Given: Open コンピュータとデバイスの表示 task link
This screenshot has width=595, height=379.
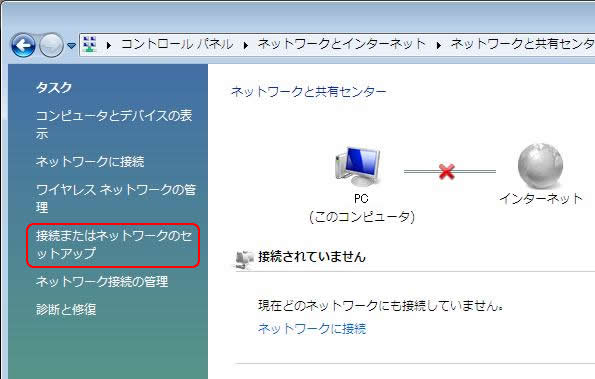Looking at the screenshot, I should pos(114,124).
